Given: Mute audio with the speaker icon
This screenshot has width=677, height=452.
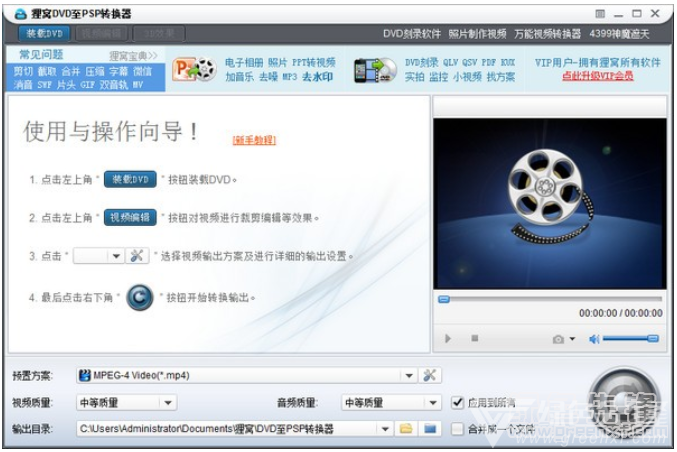Looking at the screenshot, I should 594,339.
